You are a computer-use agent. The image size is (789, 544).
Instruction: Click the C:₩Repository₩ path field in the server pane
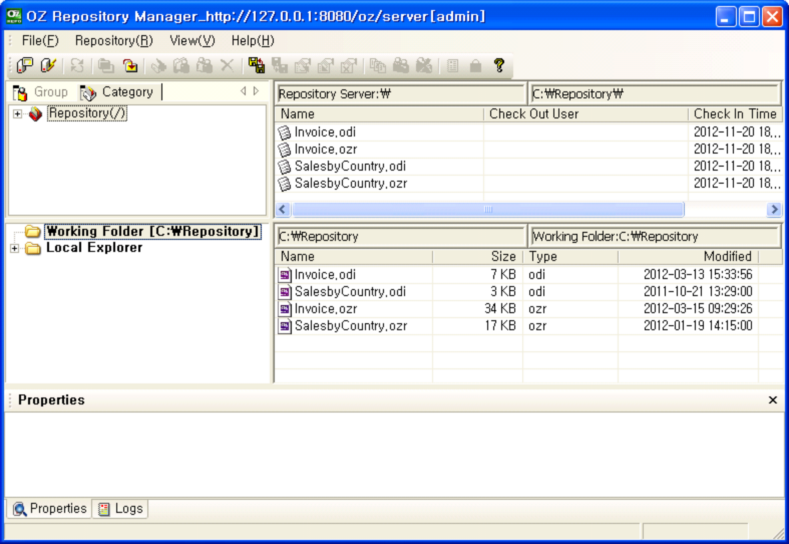pos(655,94)
